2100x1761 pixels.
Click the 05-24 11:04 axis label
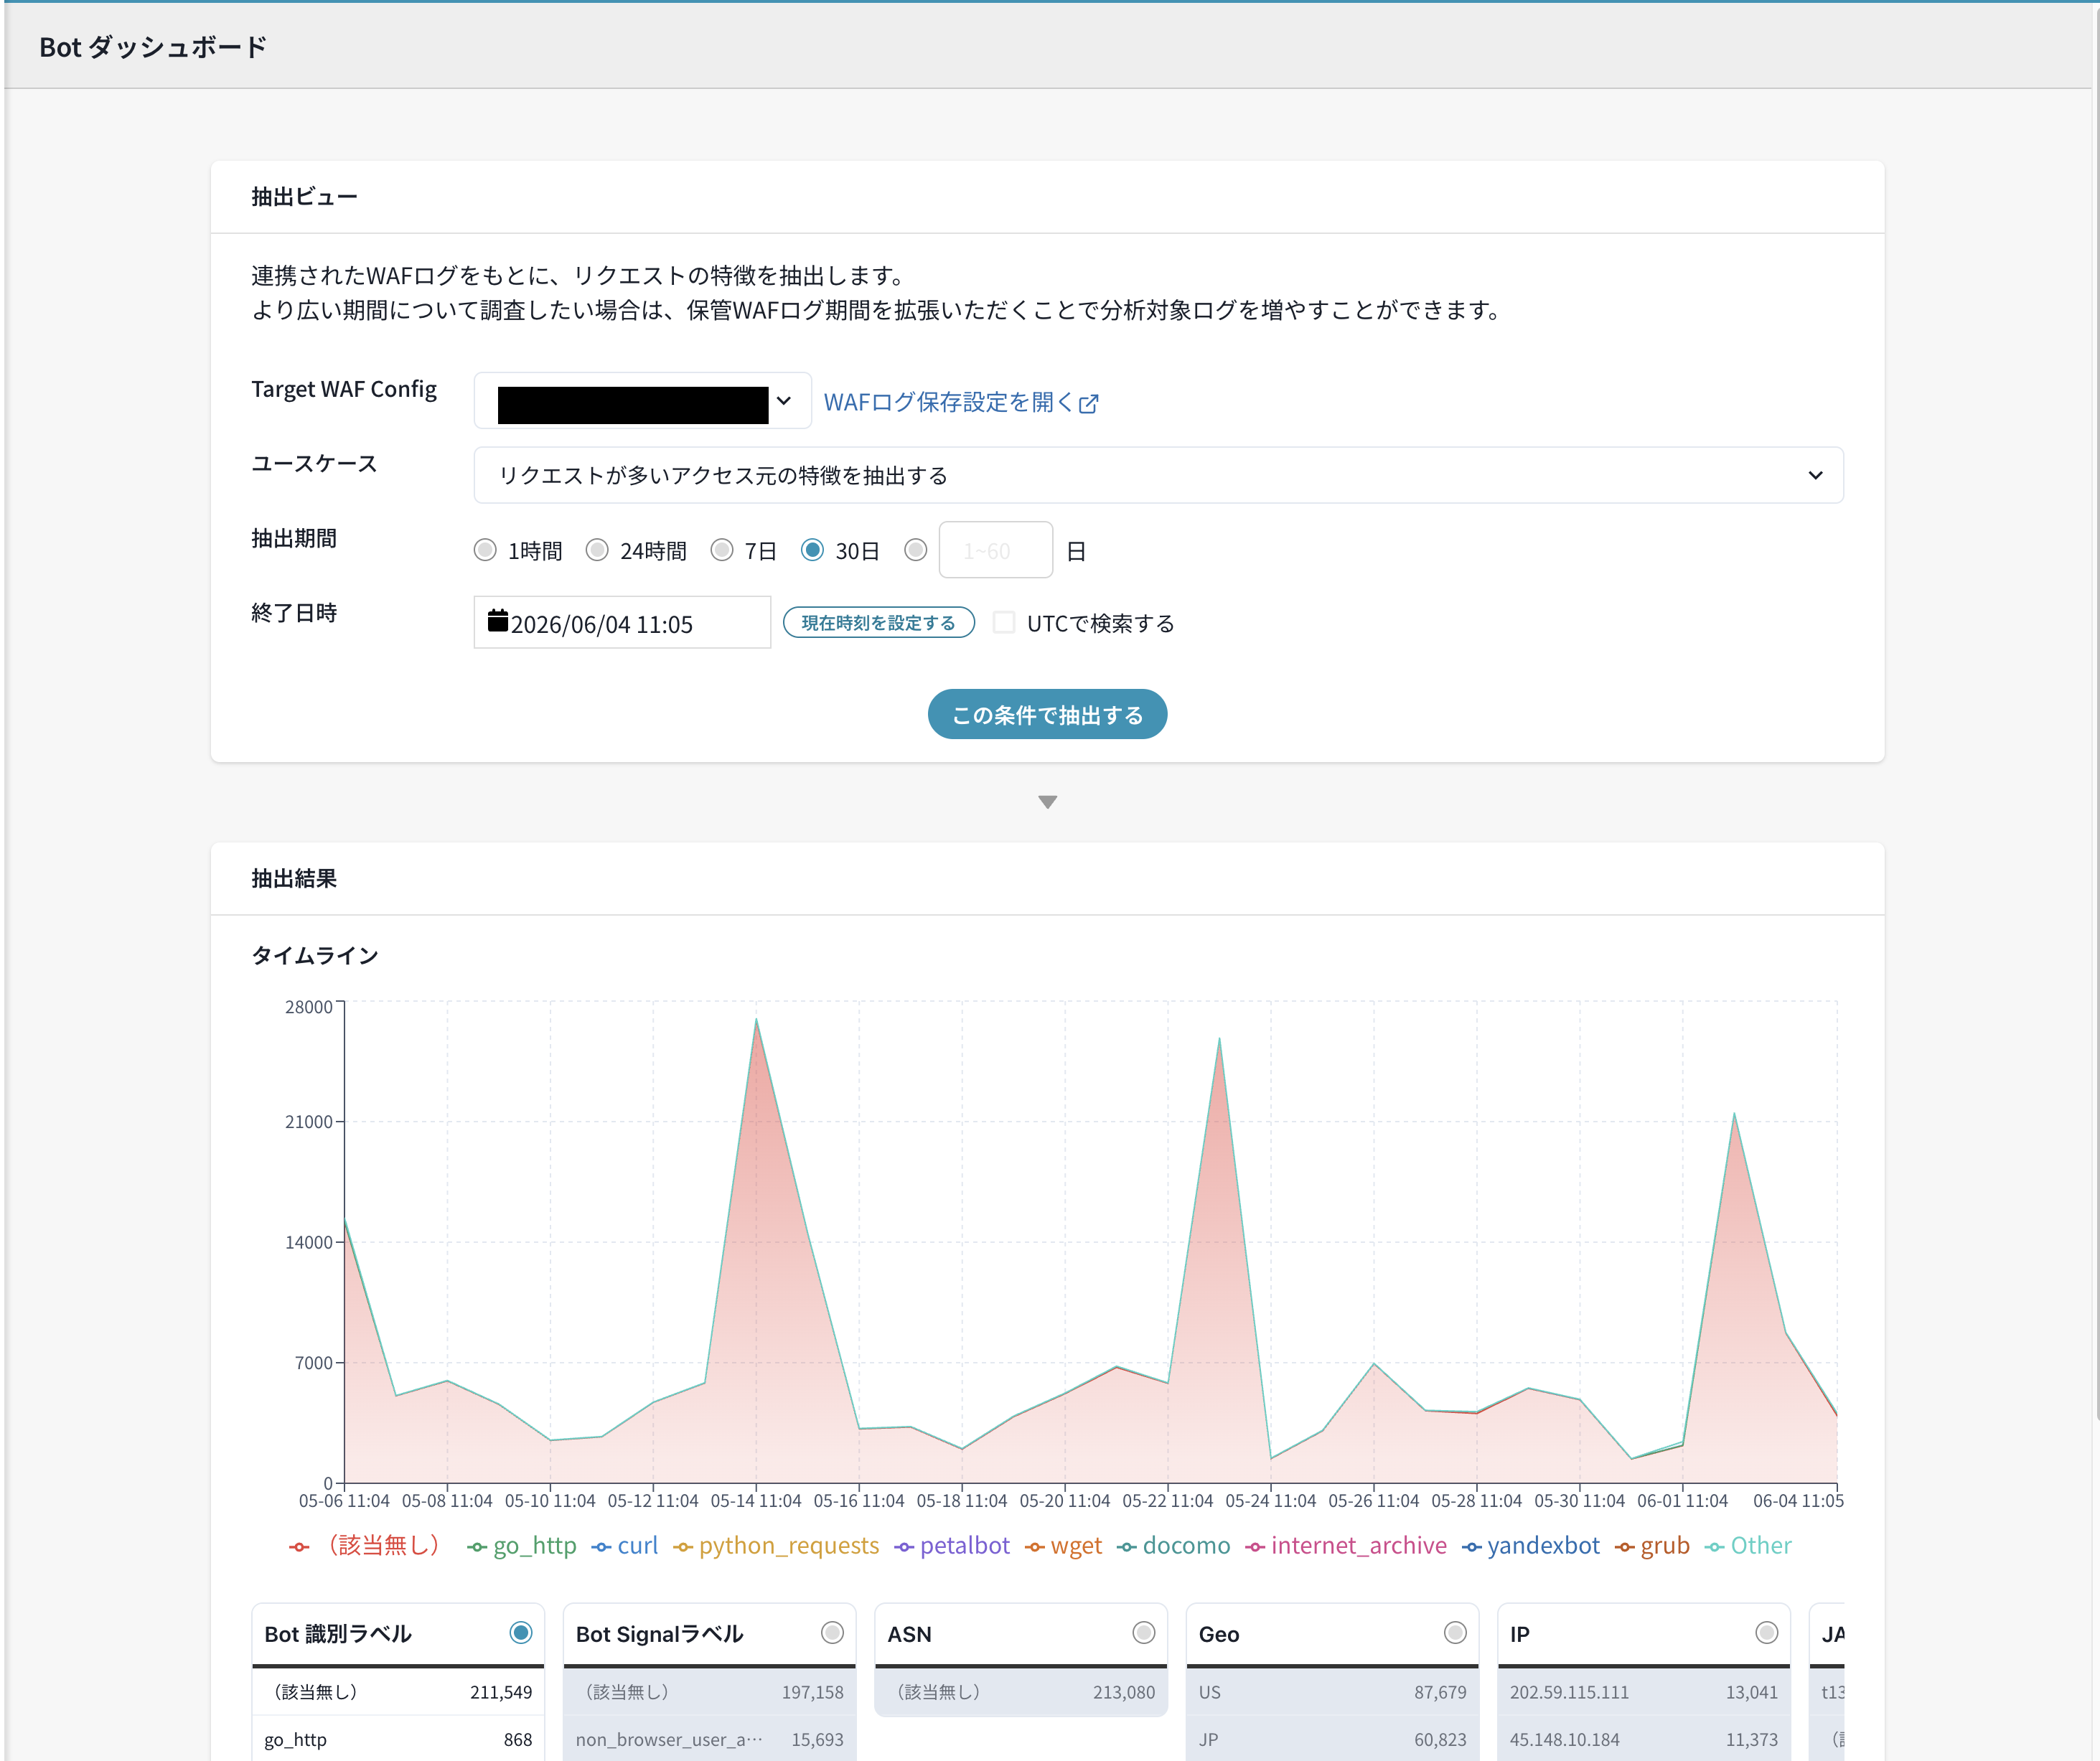1270,1501
